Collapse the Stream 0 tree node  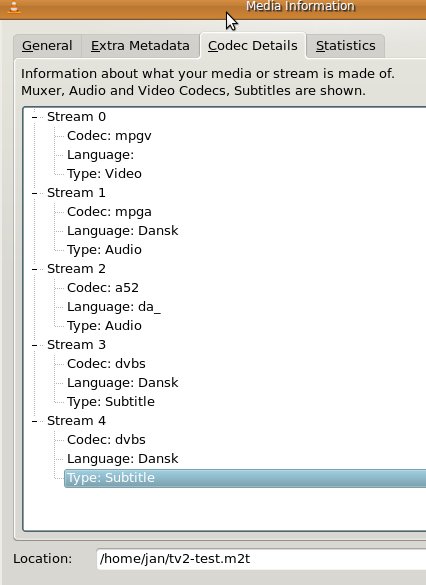click(x=34, y=117)
